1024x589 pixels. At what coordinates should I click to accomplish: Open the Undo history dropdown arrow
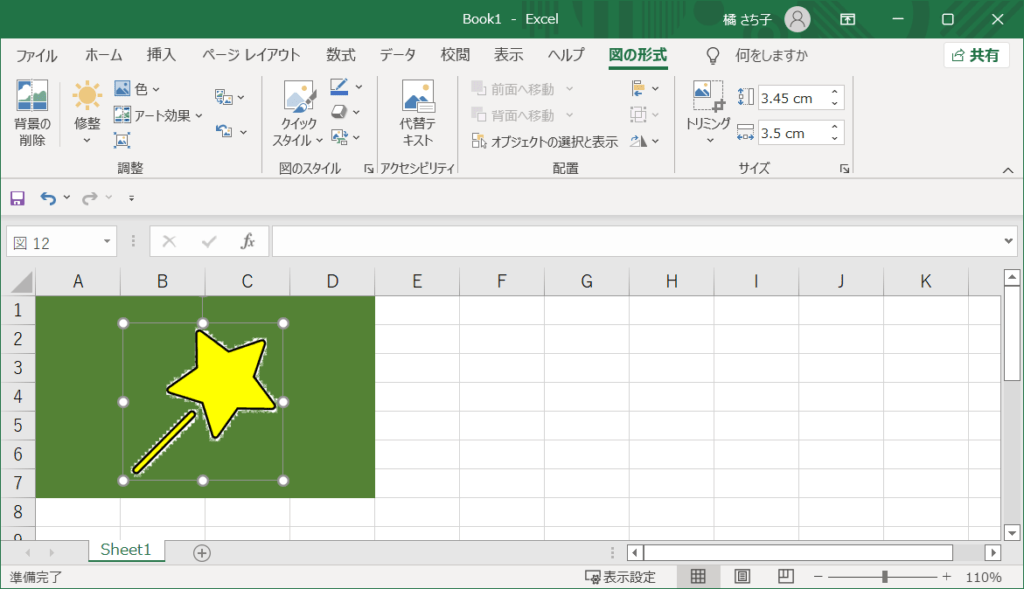pyautogui.click(x=67, y=198)
